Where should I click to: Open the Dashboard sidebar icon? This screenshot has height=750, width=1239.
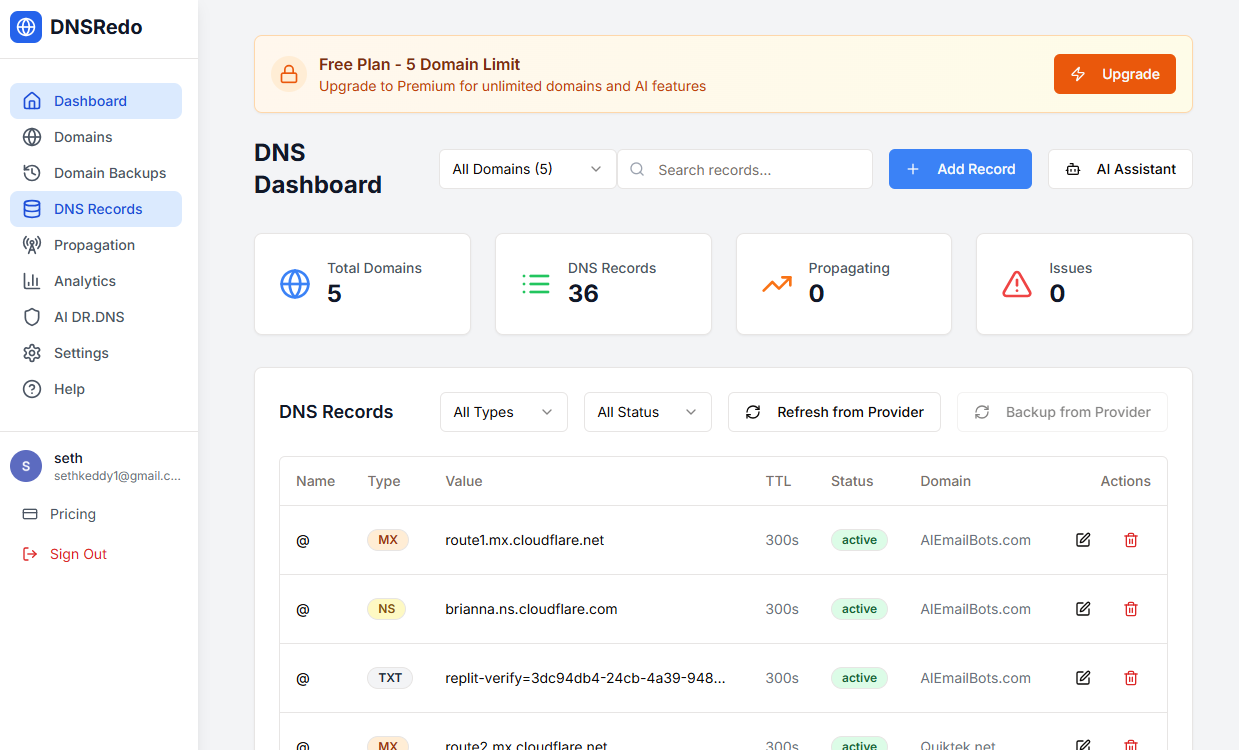coord(34,100)
